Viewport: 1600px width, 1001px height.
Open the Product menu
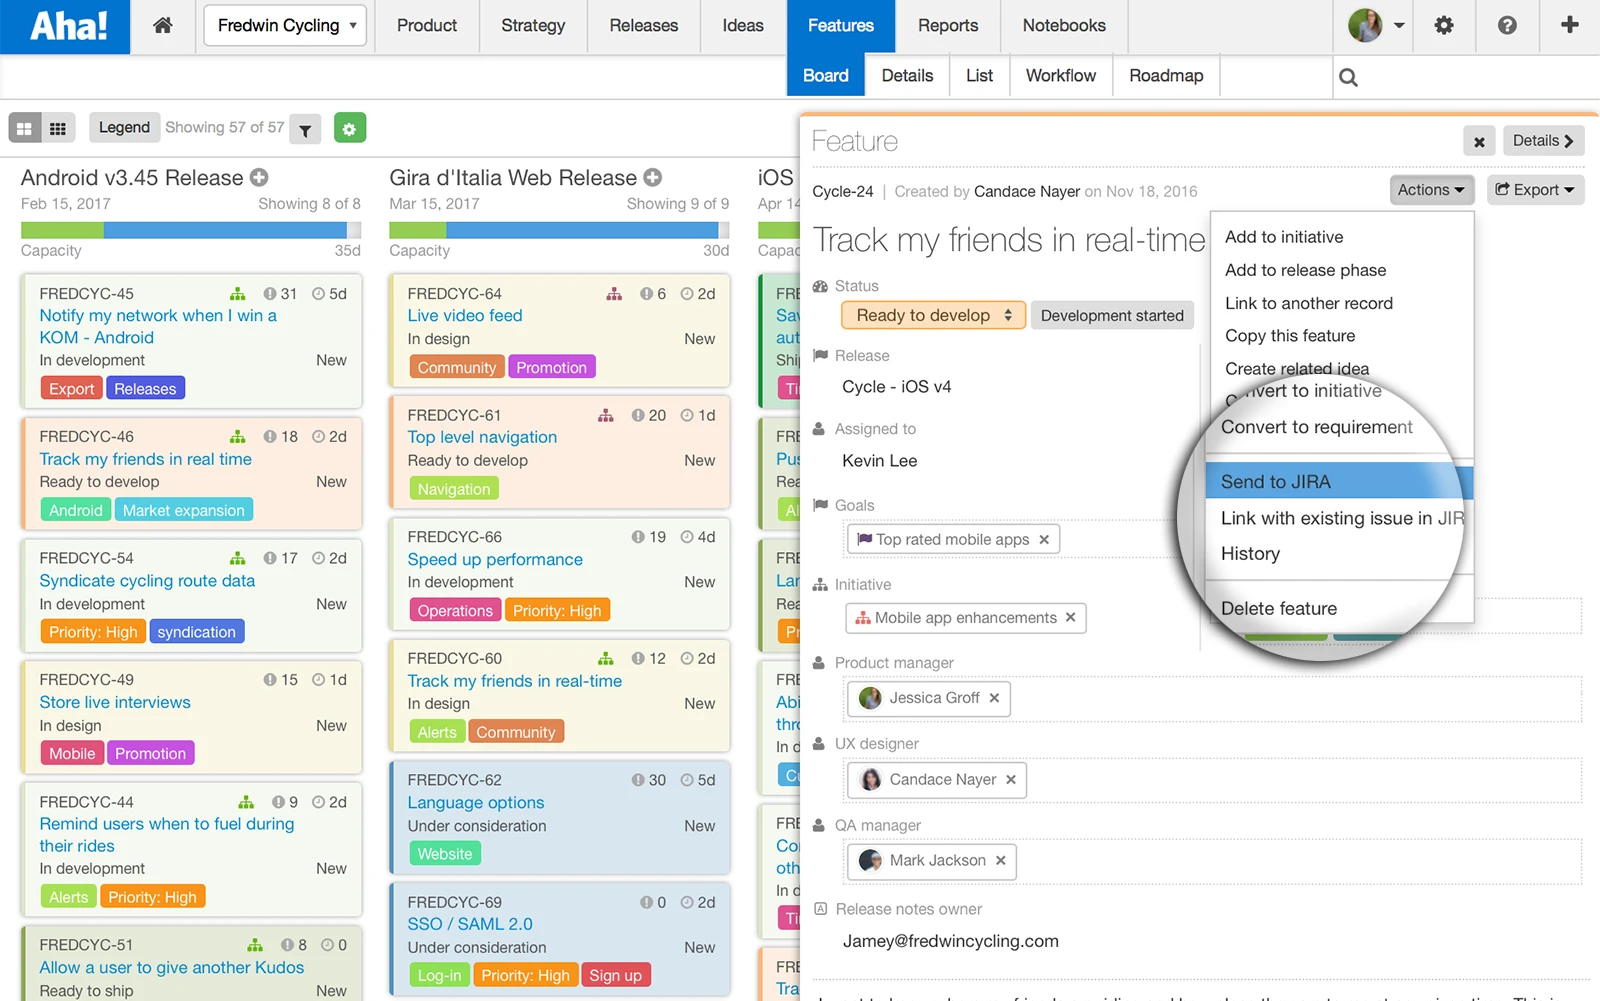click(427, 26)
